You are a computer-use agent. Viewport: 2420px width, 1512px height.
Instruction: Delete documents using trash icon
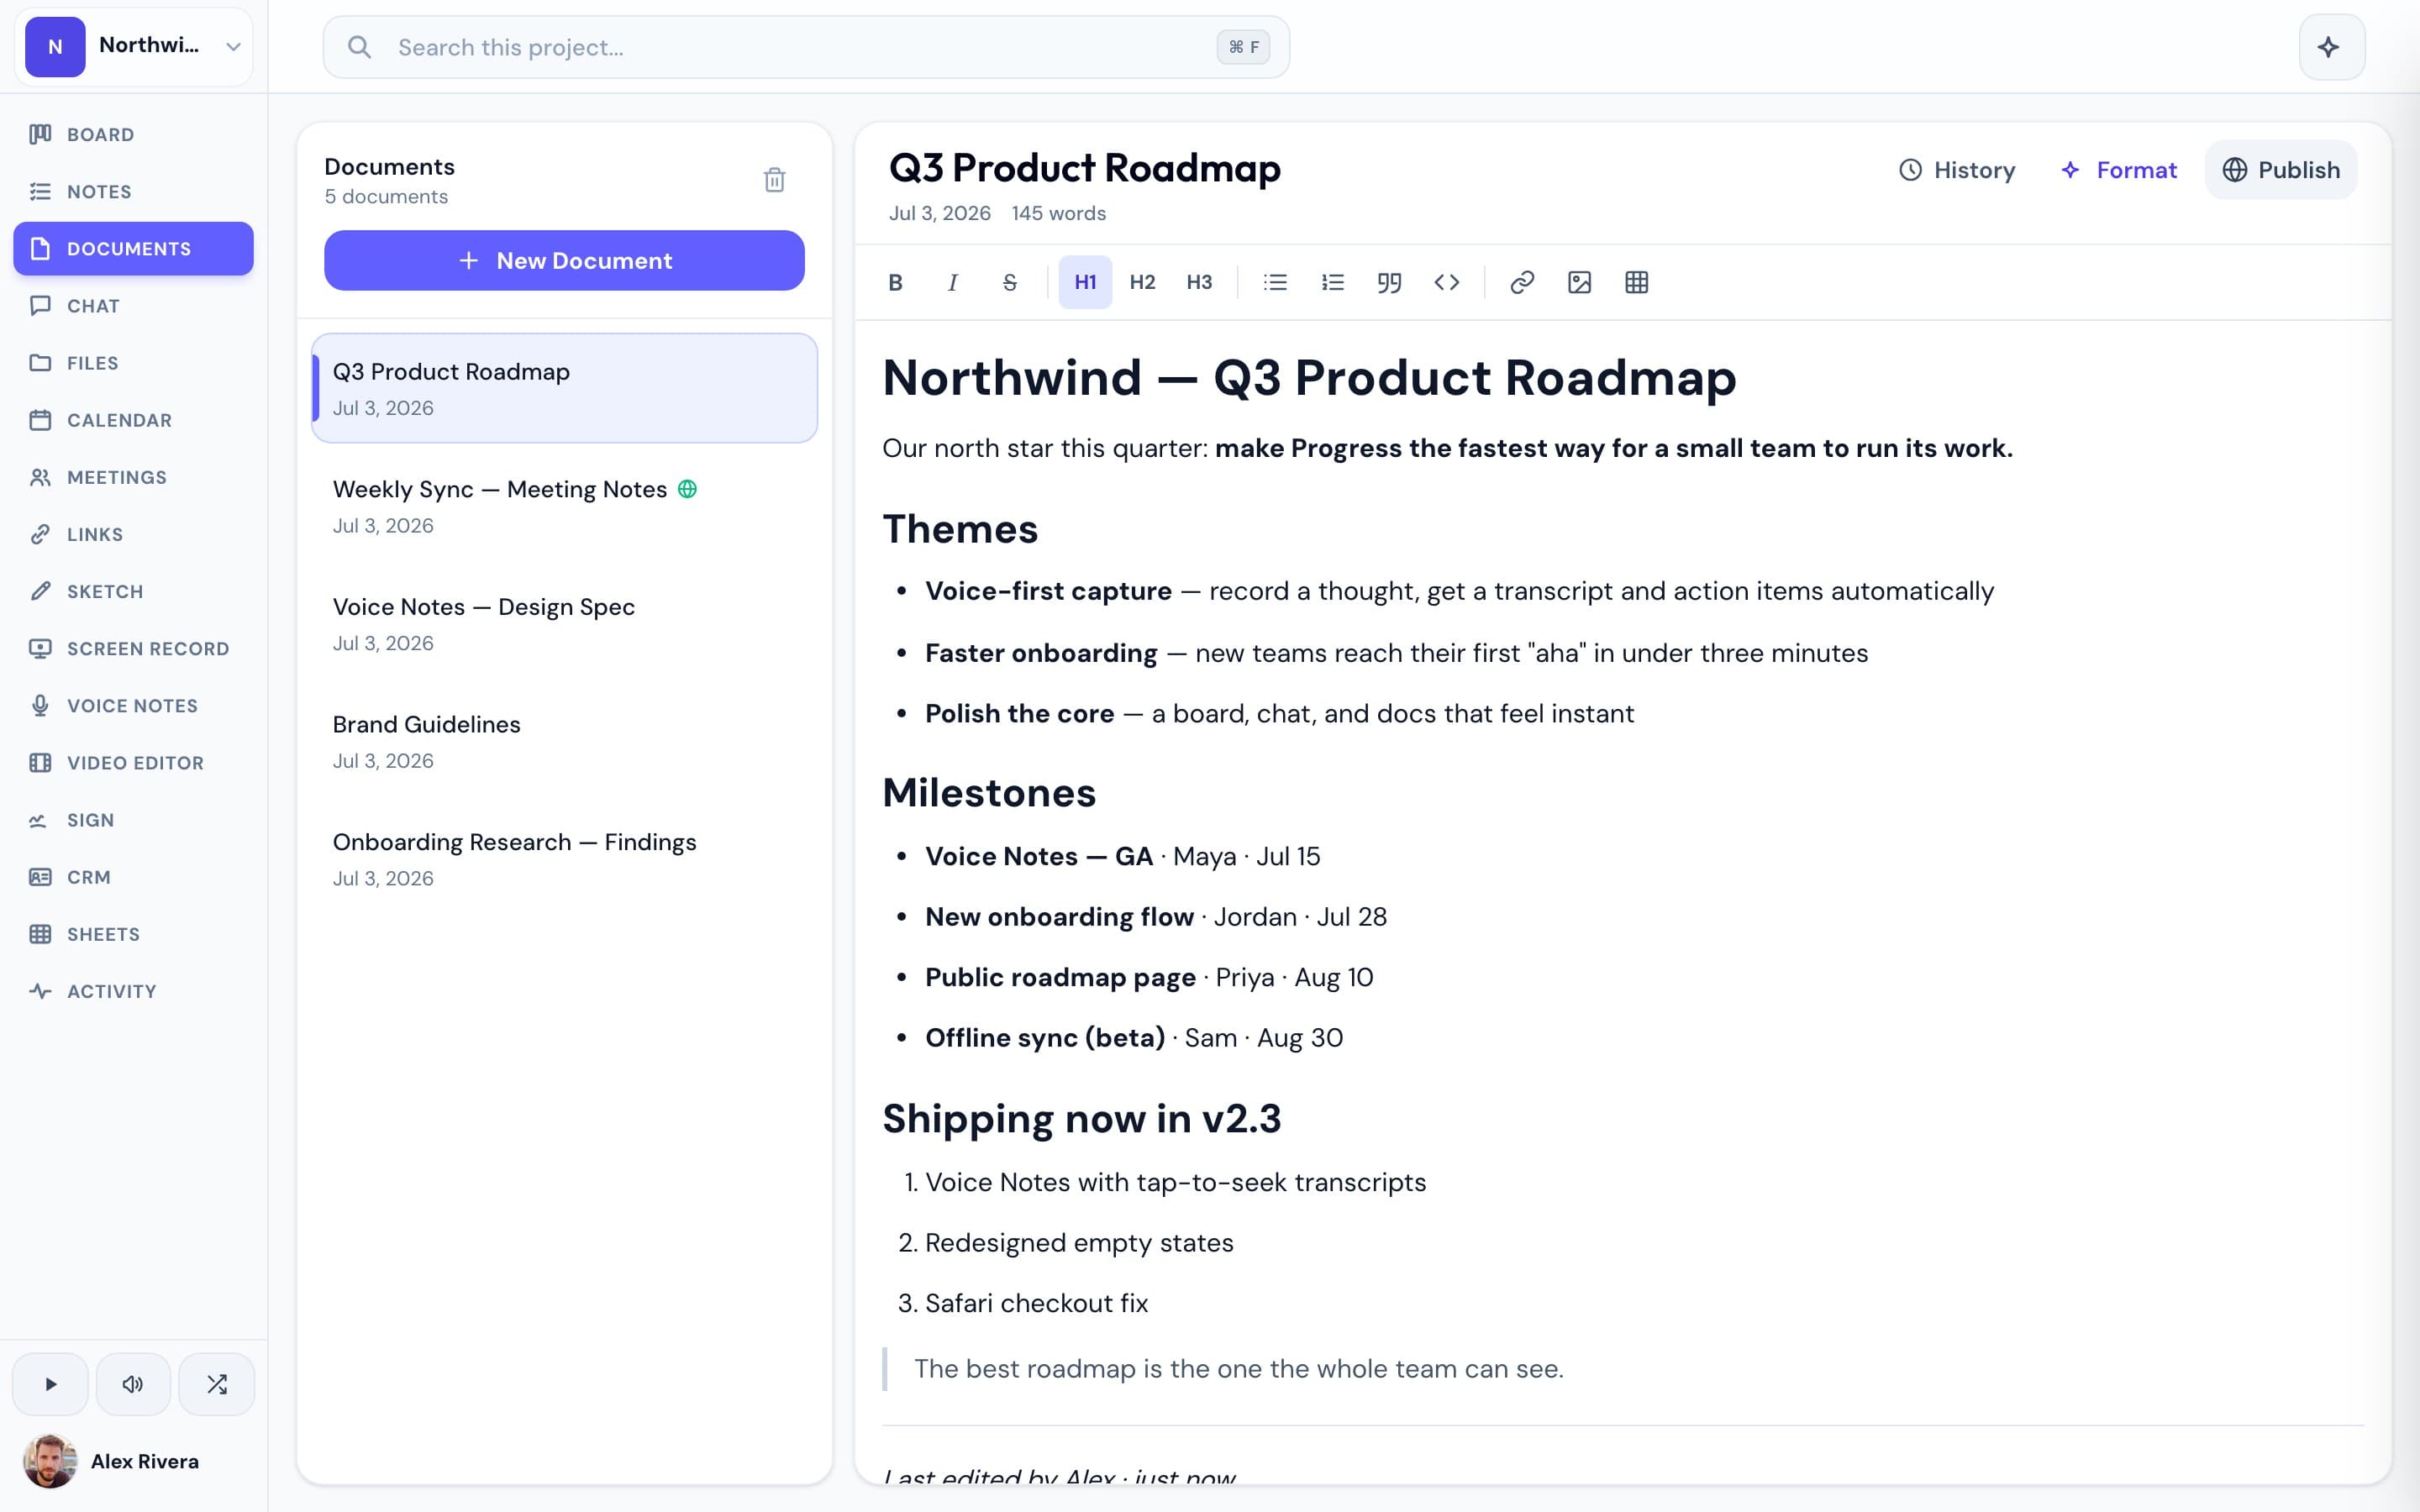coord(774,180)
